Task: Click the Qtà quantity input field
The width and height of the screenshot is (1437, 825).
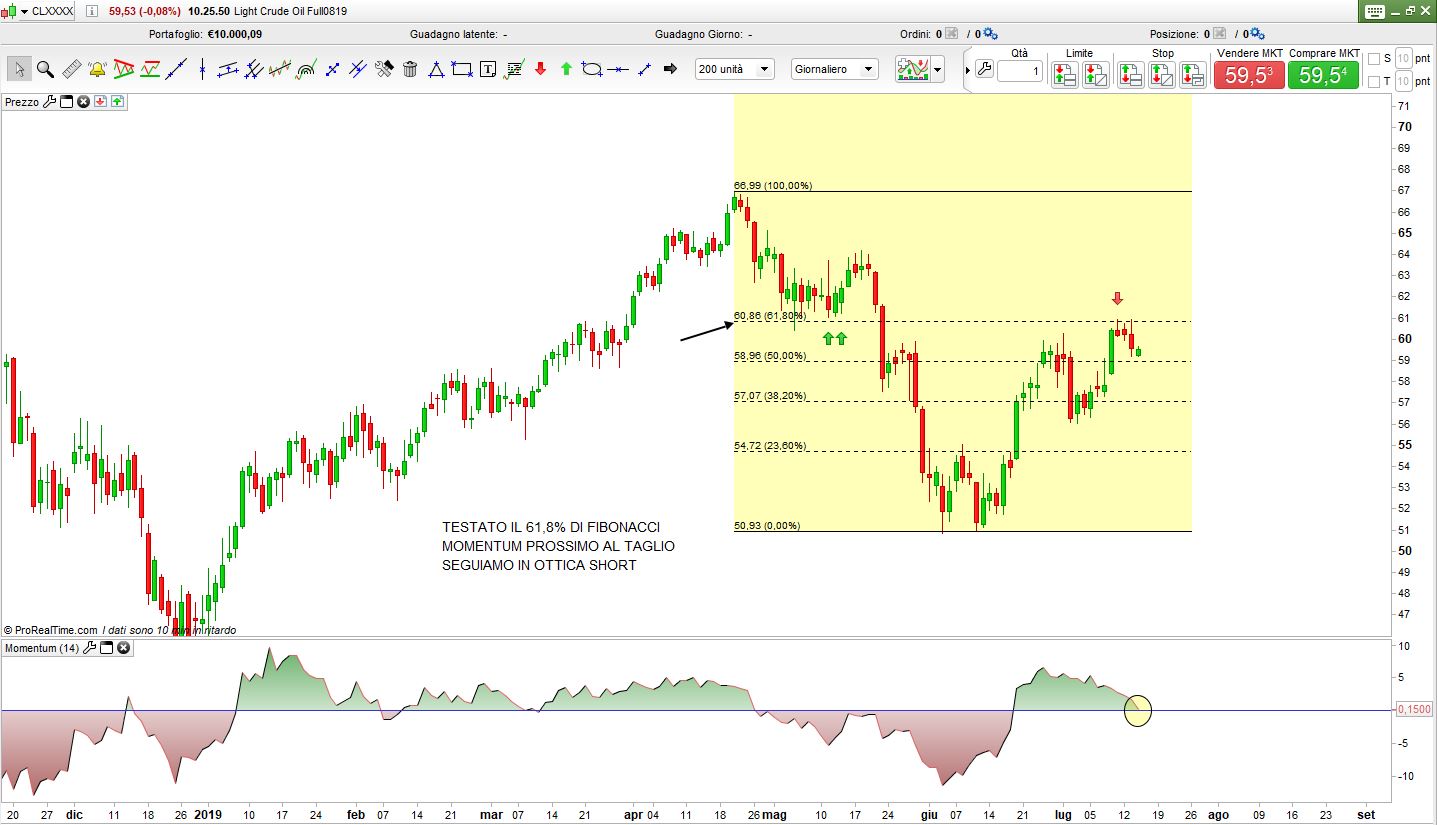Action: (x=1019, y=71)
